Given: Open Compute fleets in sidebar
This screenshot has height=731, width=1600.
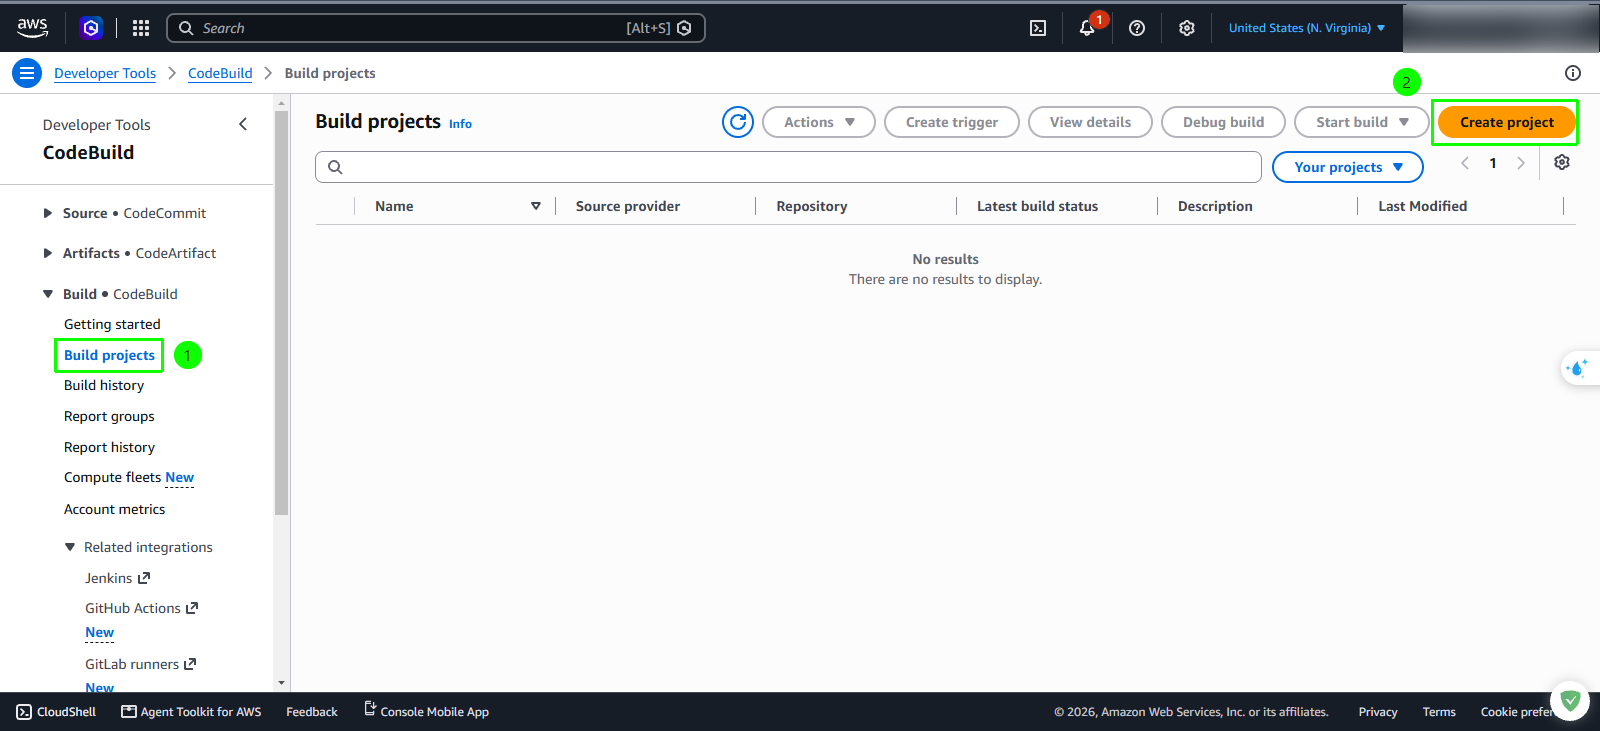Looking at the screenshot, I should click(x=112, y=477).
